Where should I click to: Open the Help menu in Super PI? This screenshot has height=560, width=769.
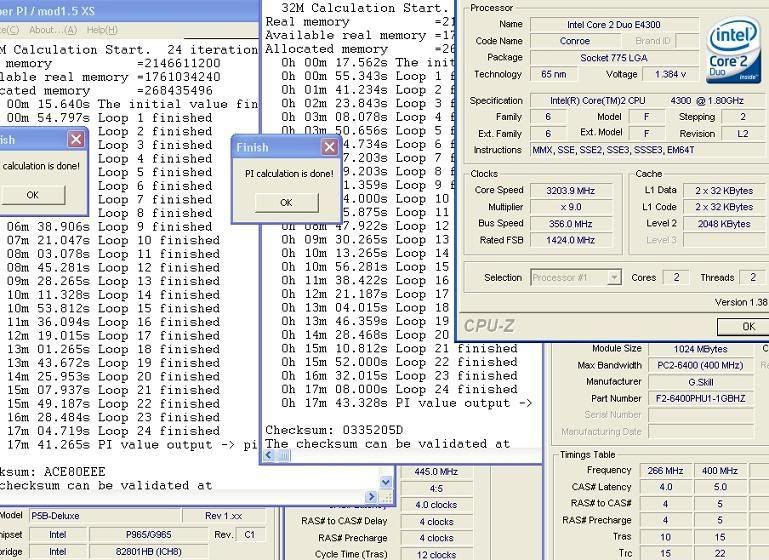point(101,30)
